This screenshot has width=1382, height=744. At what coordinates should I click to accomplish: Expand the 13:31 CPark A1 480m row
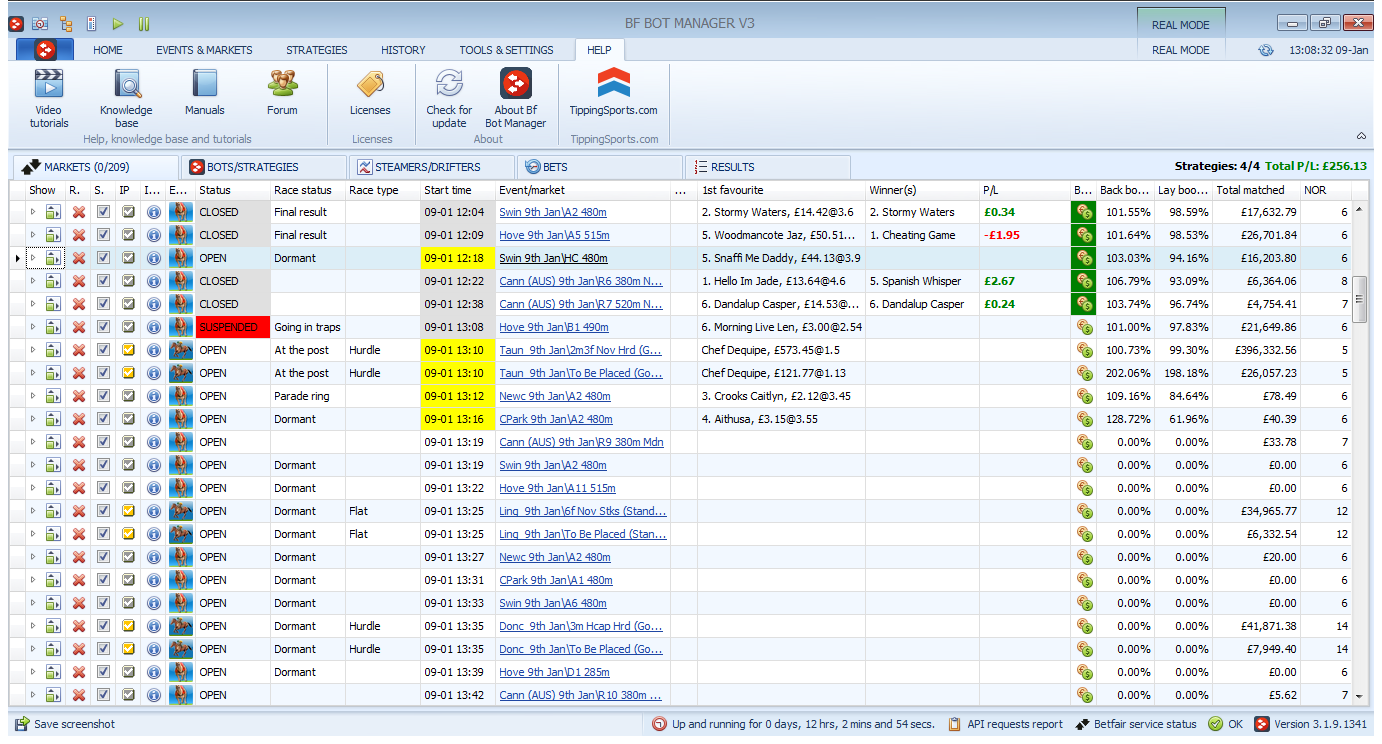click(x=32, y=580)
